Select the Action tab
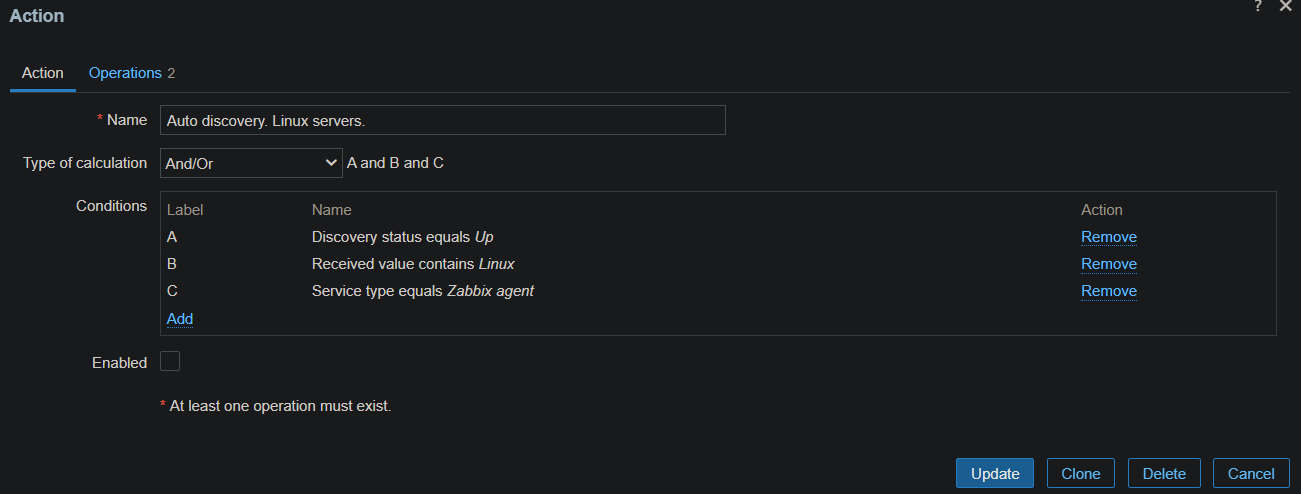Viewport: 1301px width, 494px height. pos(43,73)
